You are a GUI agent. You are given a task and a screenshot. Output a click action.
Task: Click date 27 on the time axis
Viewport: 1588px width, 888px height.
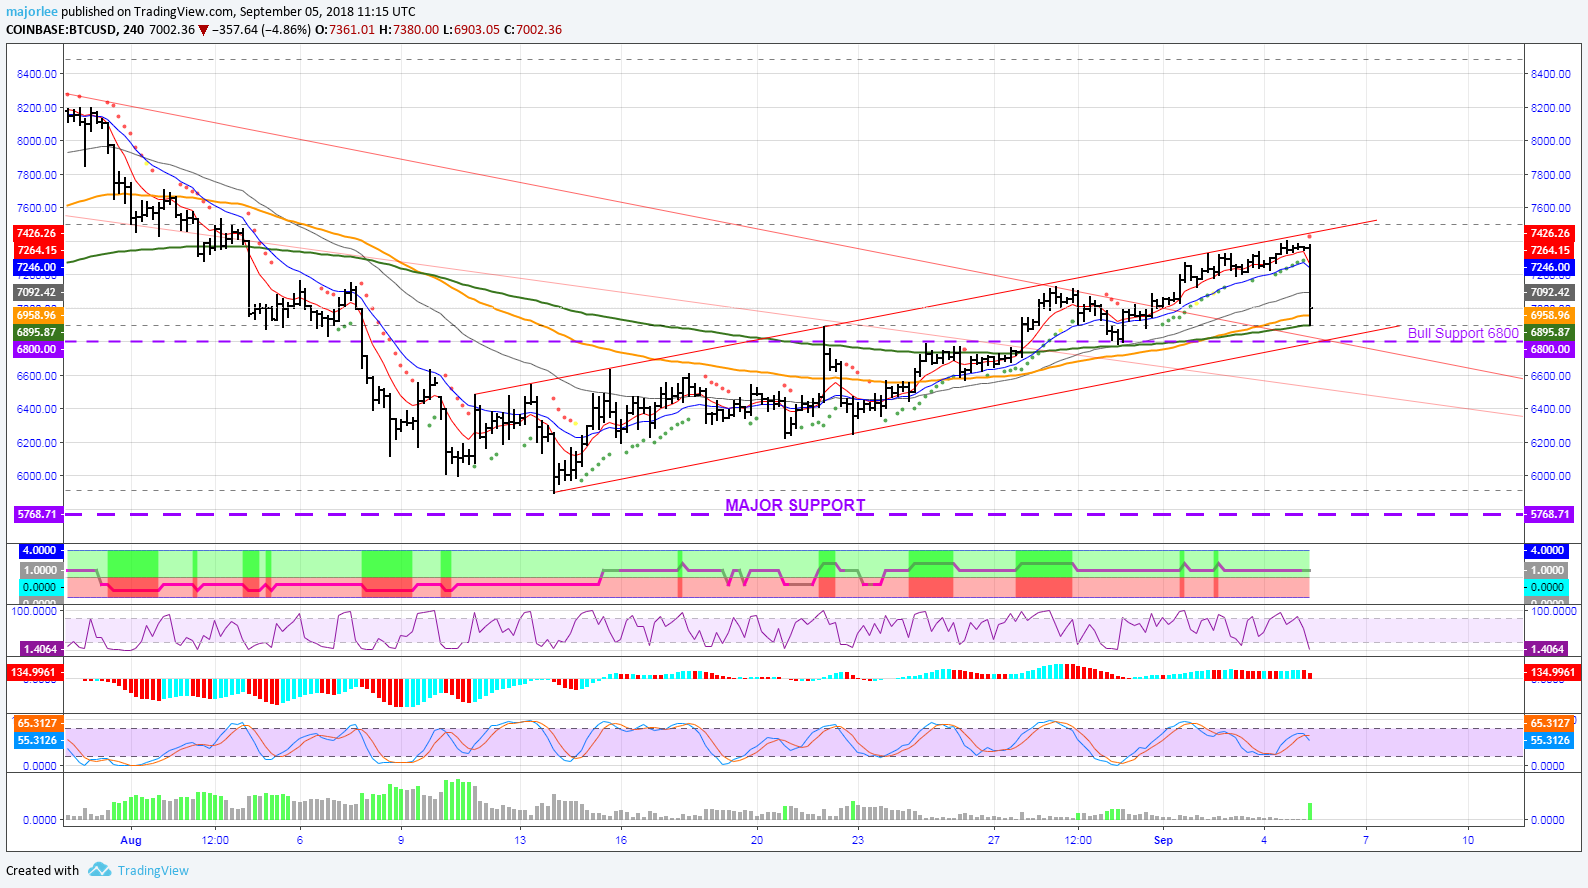[x=994, y=840]
